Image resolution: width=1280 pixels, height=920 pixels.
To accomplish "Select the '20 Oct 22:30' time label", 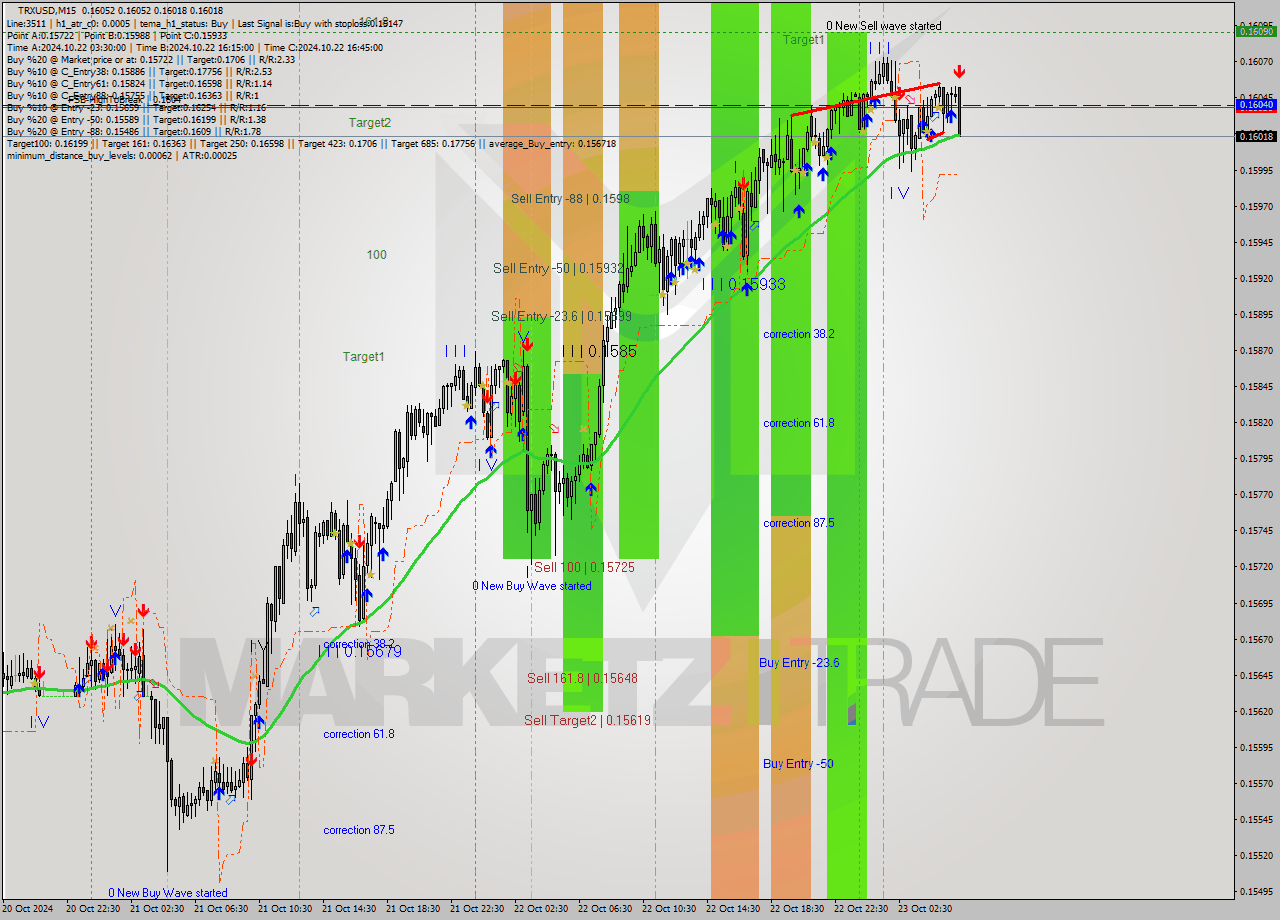I will coord(94,909).
